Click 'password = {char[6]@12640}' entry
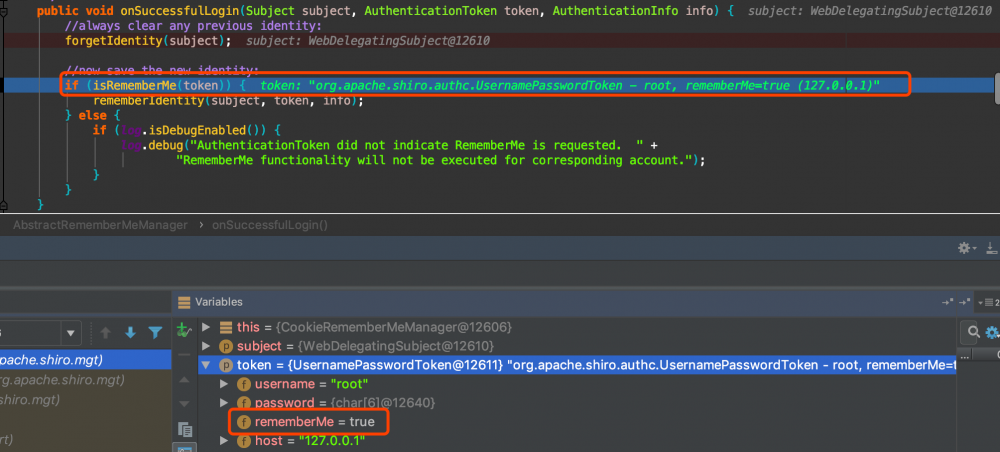 coord(345,403)
